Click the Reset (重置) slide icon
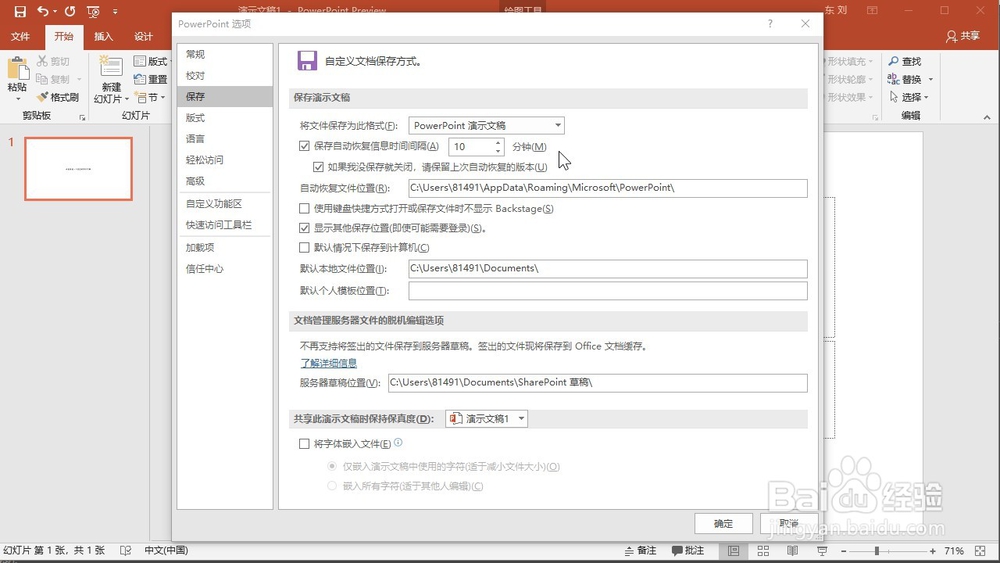Screen dimensions: 1000x563 (x=140, y=79)
